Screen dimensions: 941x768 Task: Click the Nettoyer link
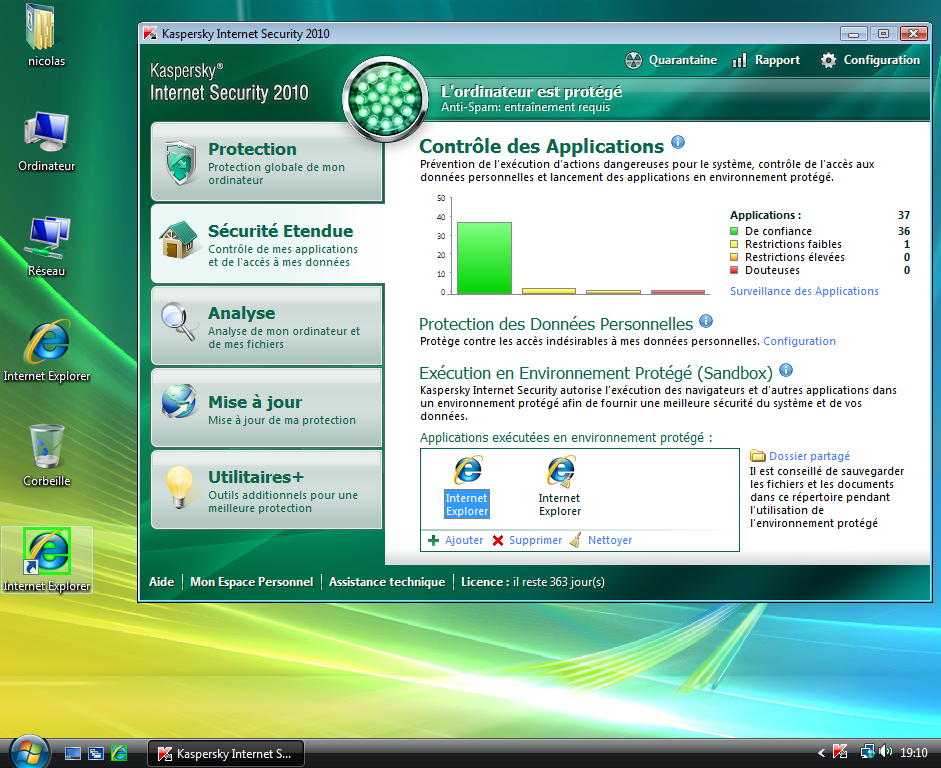tap(610, 540)
